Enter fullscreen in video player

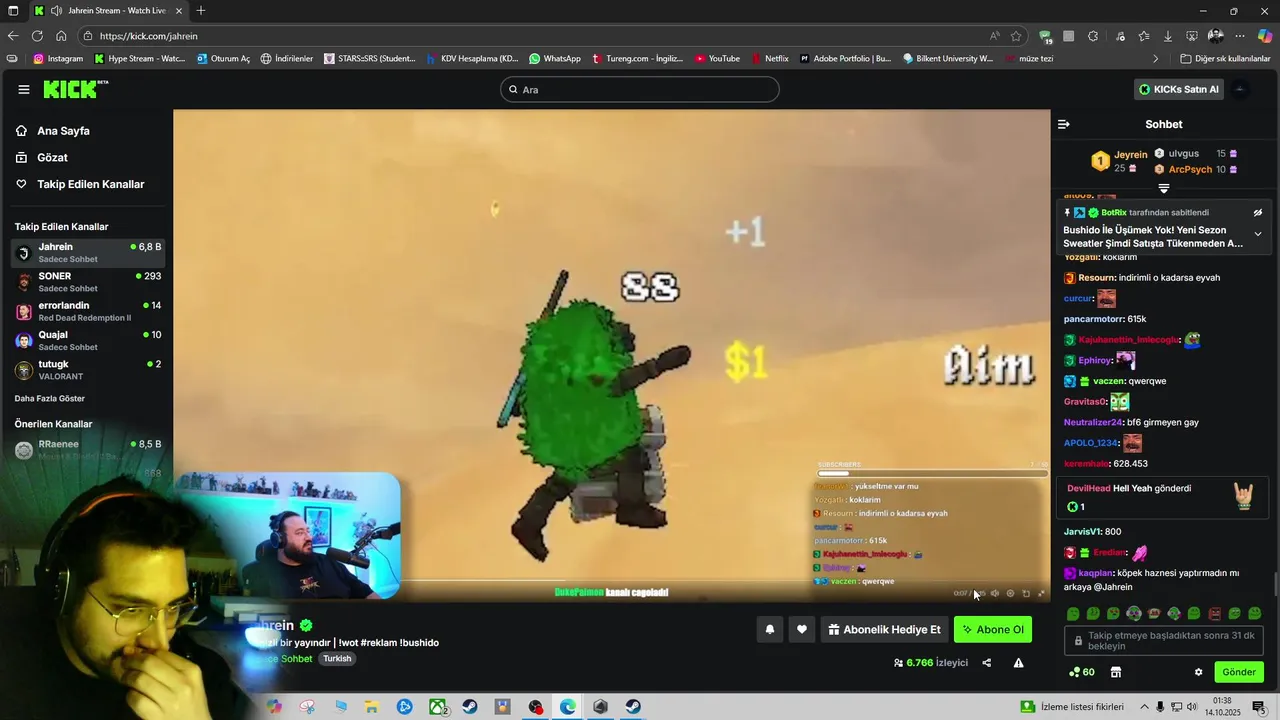1042,593
